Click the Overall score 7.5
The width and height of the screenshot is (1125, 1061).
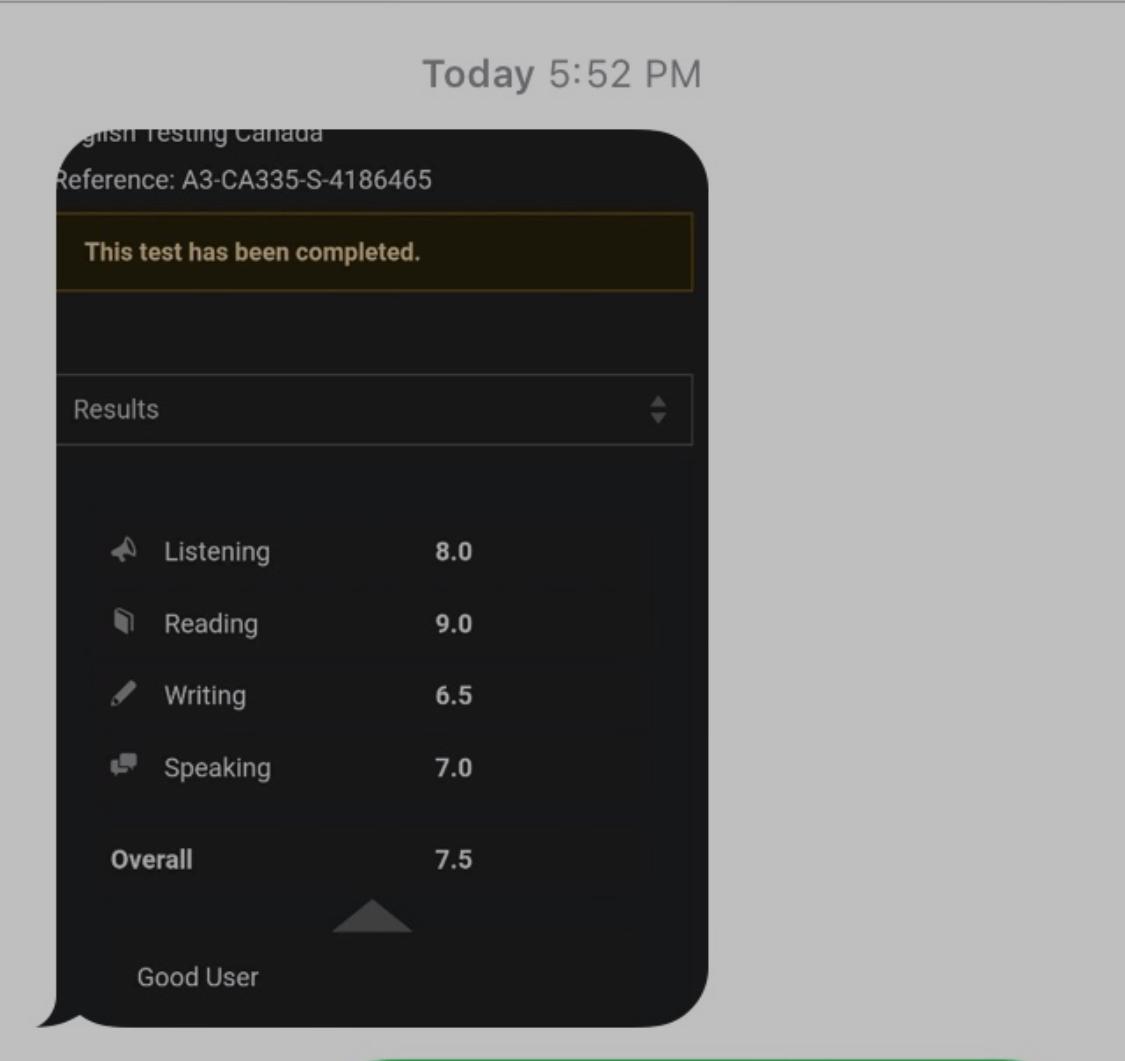453,859
